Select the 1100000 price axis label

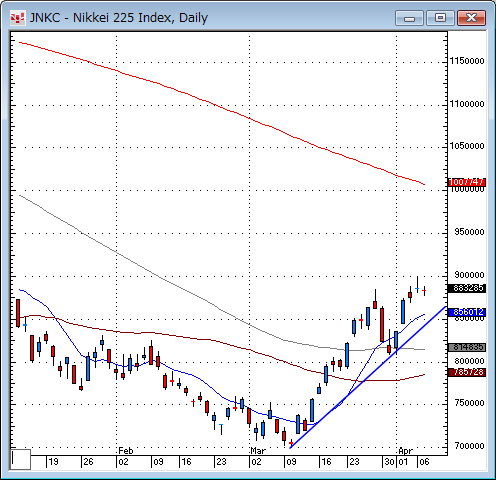tap(467, 104)
